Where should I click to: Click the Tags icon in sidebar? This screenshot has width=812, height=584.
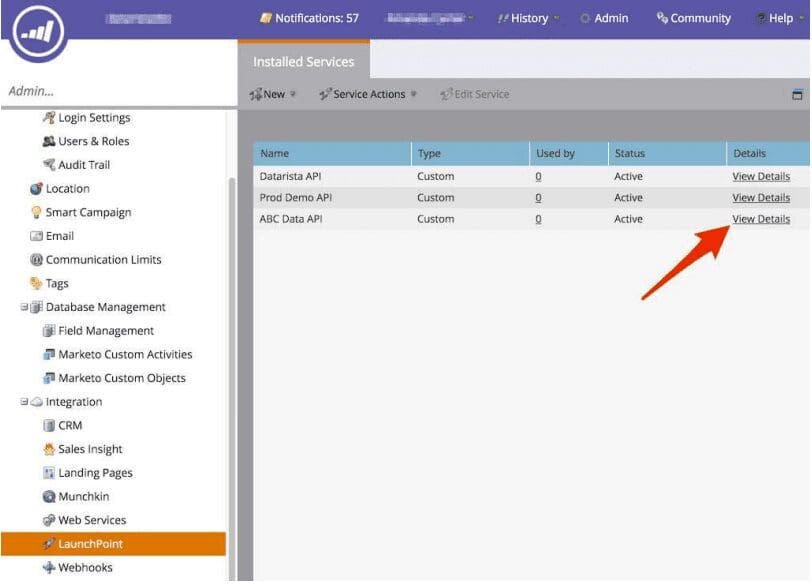(x=36, y=283)
